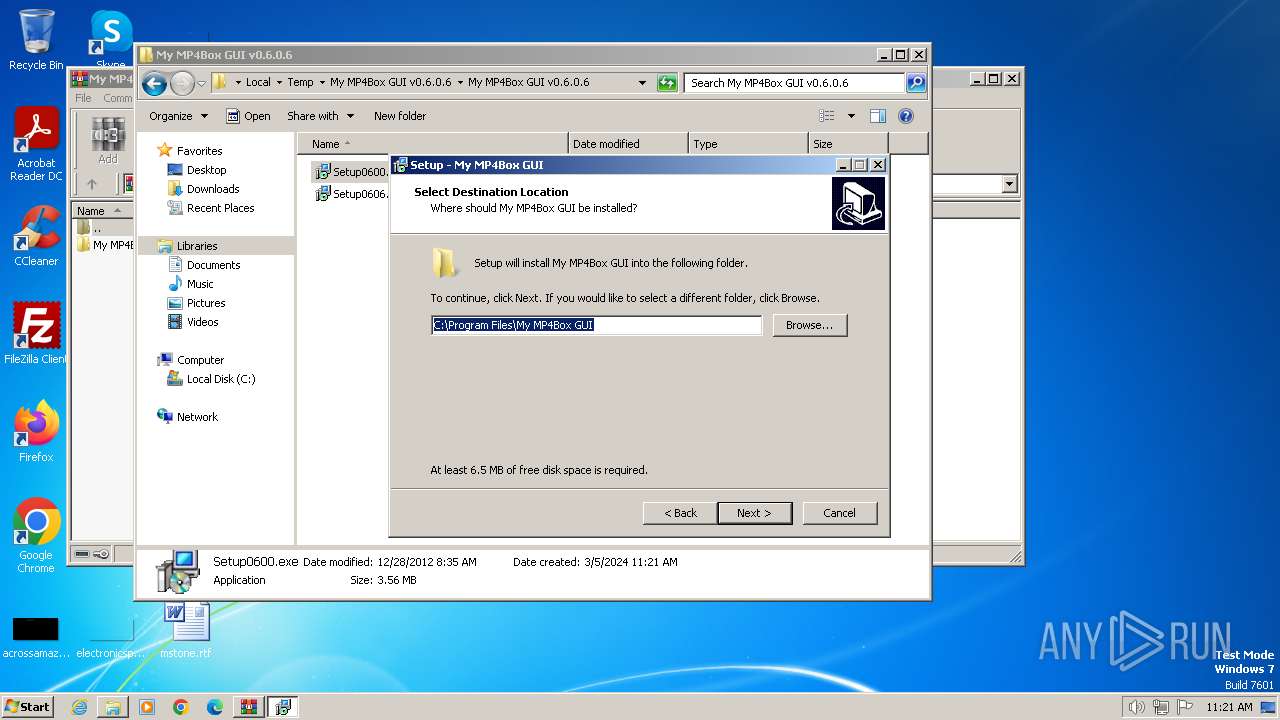This screenshot has width=1280, height=720.
Task: Click the Search My MP4Box GUI field
Action: click(795, 83)
